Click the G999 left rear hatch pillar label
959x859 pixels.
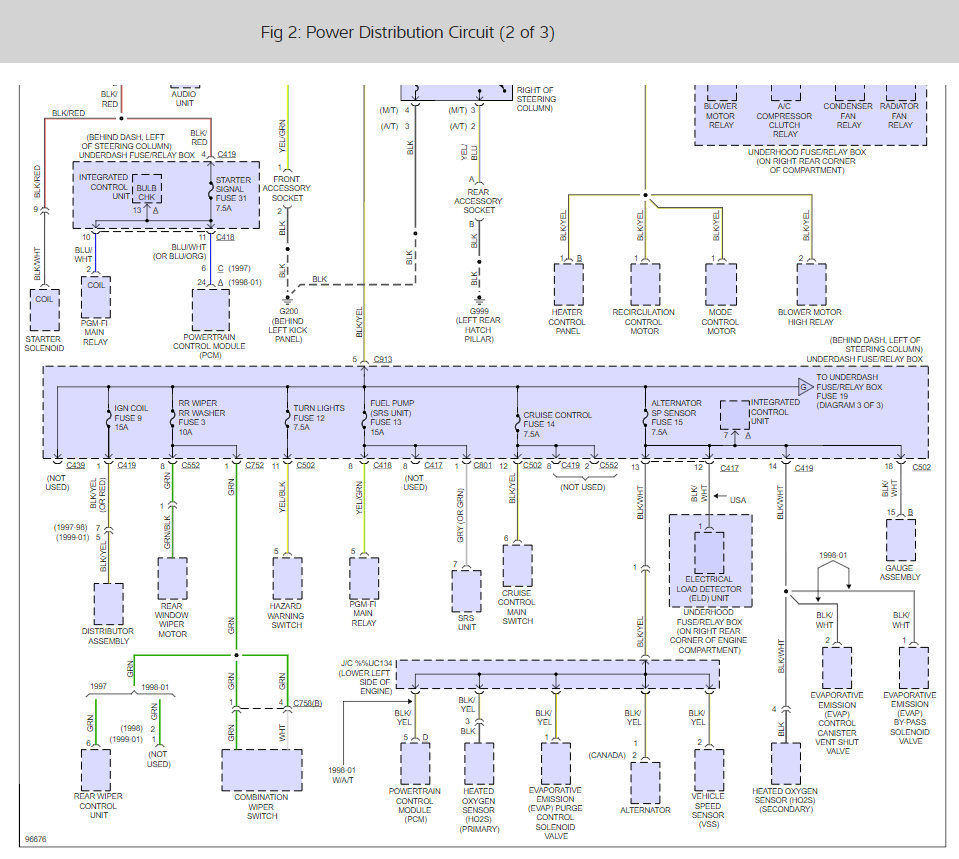478,325
